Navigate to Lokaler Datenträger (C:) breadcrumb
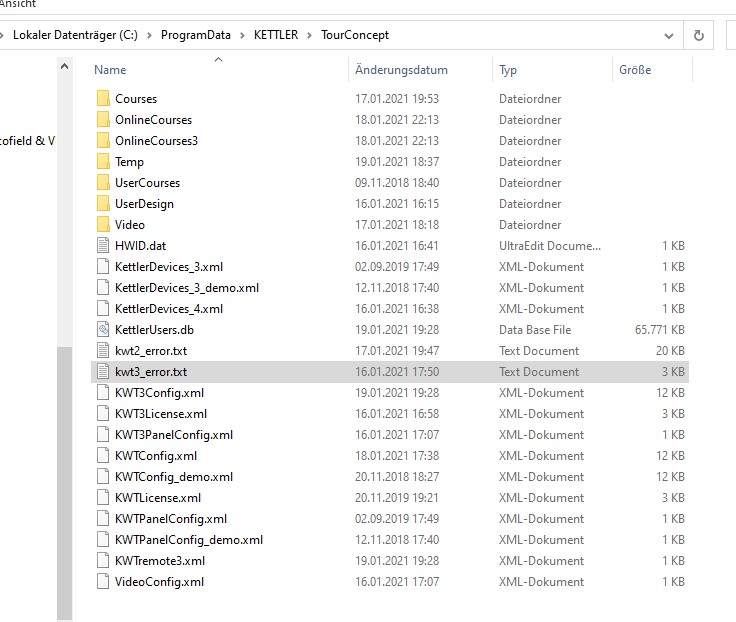 point(75,35)
